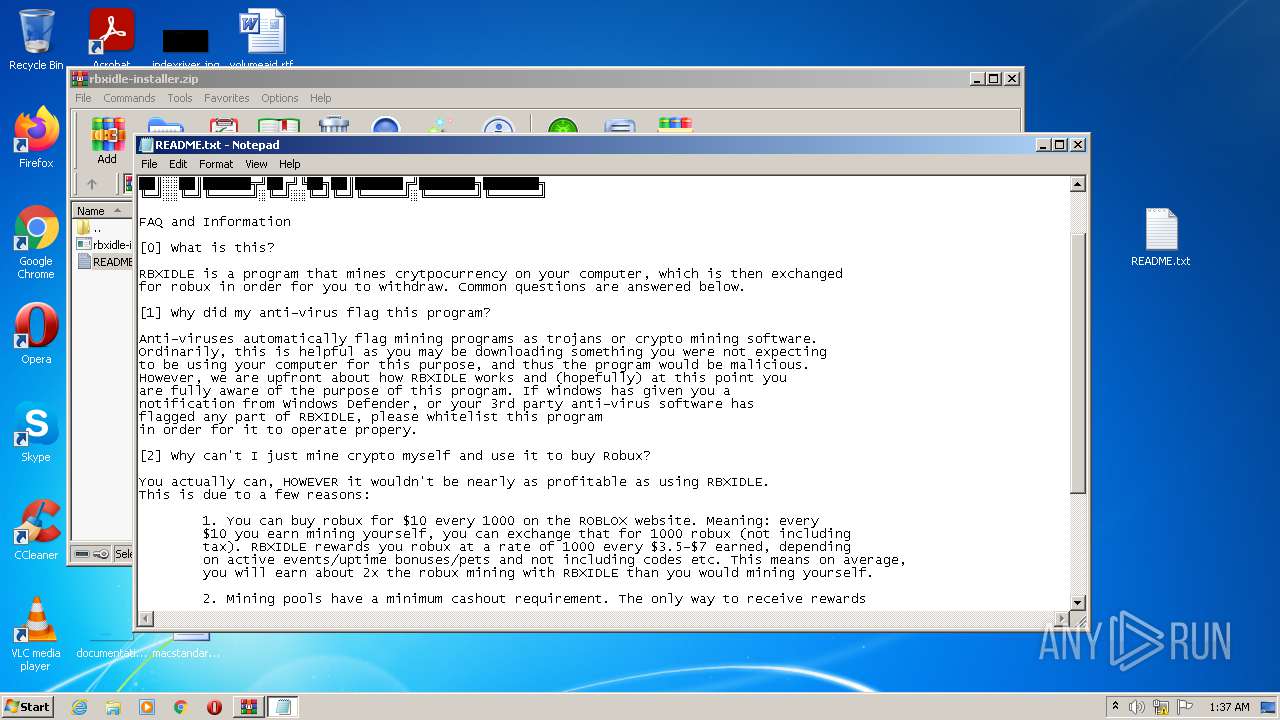The height and width of the screenshot is (720, 1280).
Task: Minimize the WinRAR window
Action: (x=976, y=79)
